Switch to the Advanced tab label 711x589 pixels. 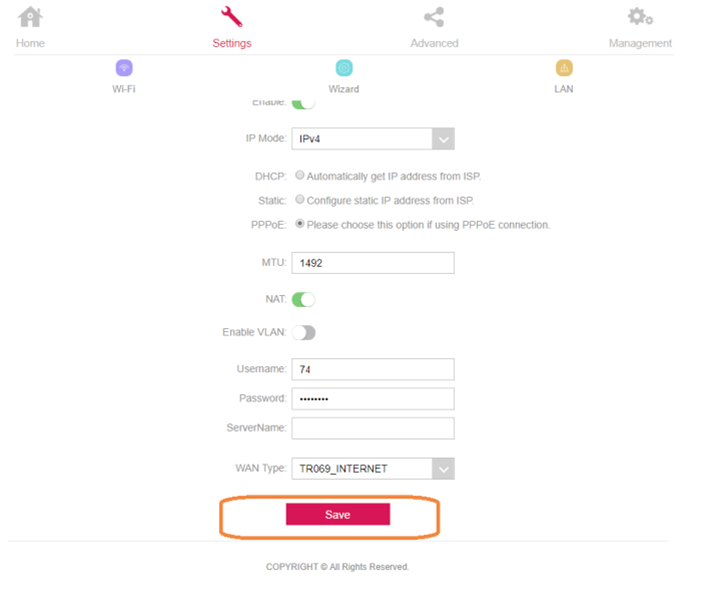(x=434, y=43)
